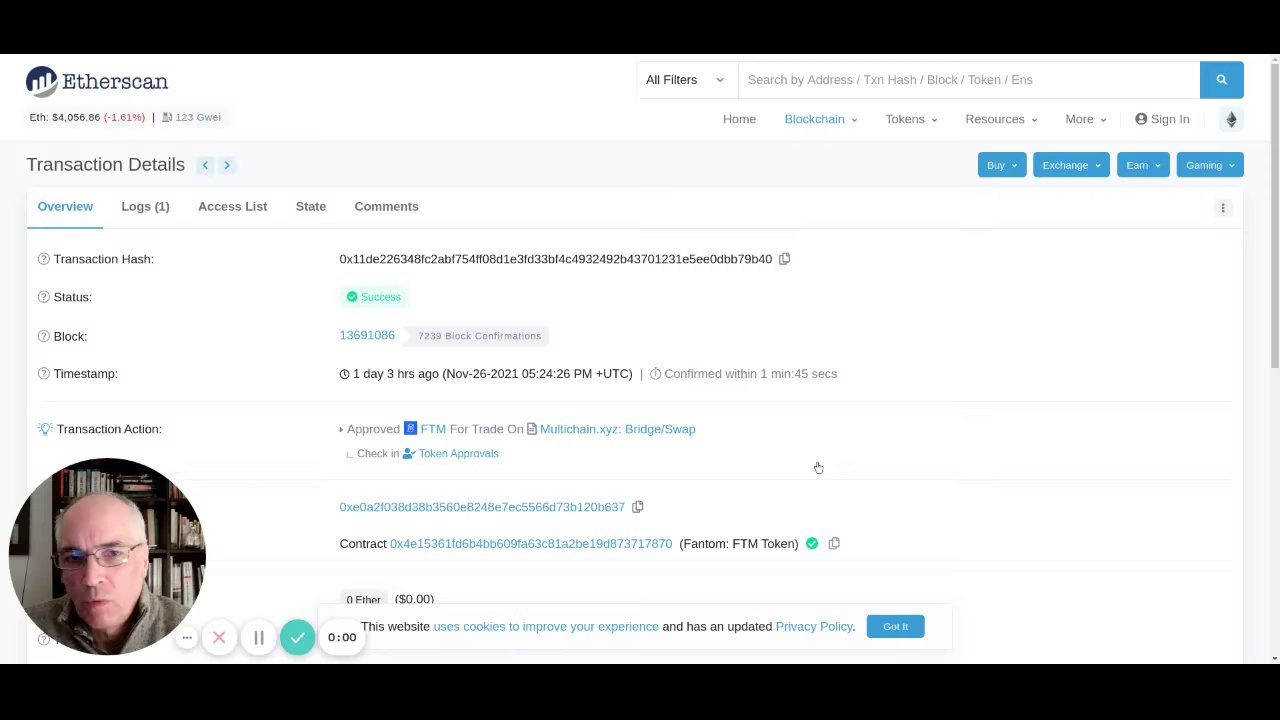Dismiss cookie notice with Got It
The image size is (1280, 720).
click(895, 627)
